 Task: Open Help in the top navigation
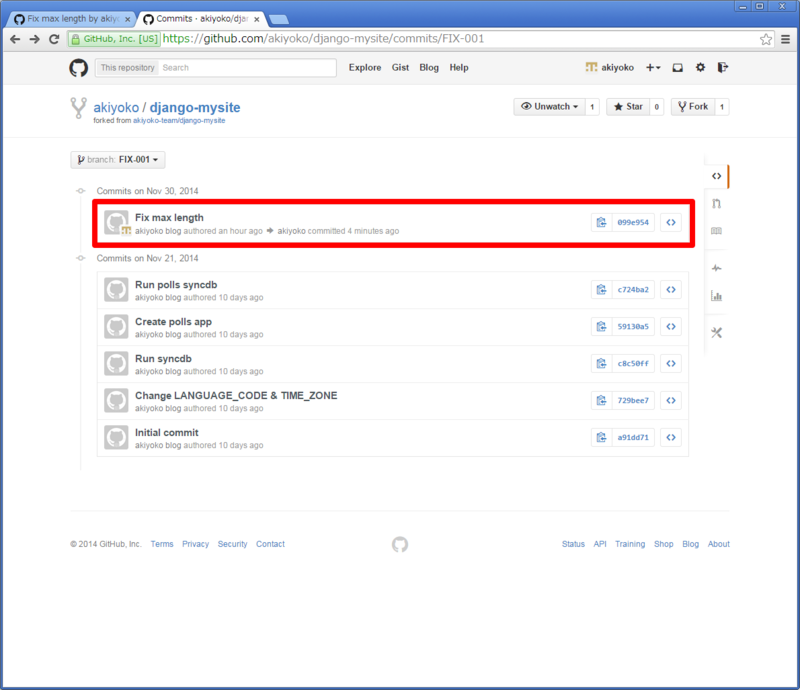tap(459, 67)
